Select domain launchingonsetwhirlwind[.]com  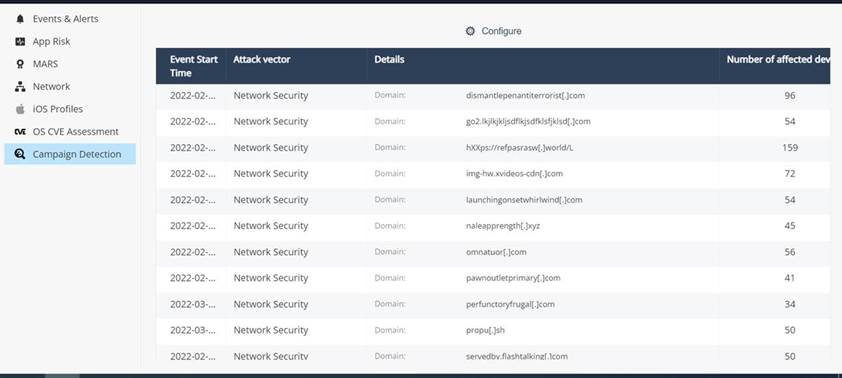pos(524,200)
